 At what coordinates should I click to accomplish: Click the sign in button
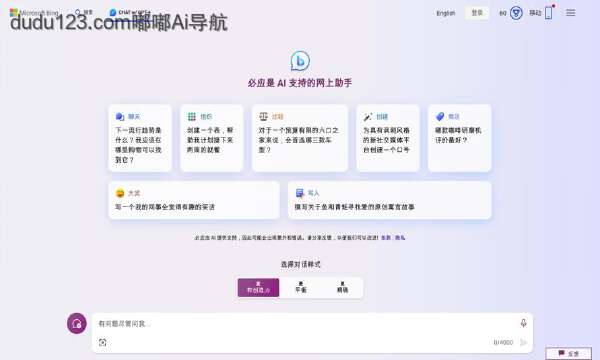477,13
